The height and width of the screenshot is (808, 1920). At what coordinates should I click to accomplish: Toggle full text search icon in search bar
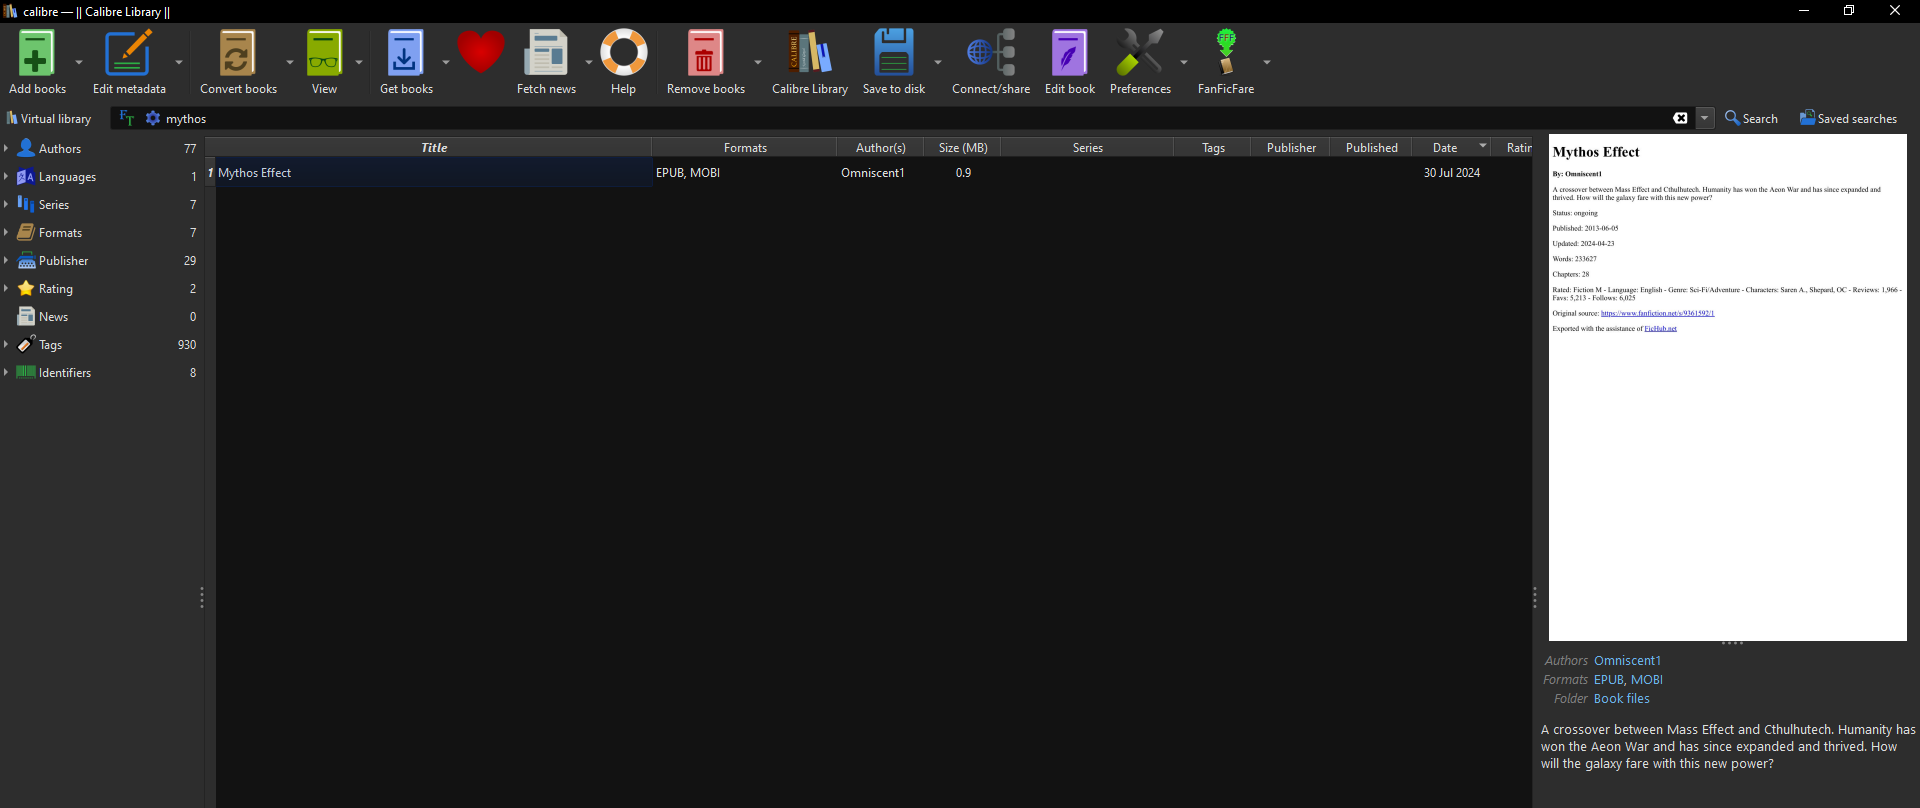[127, 118]
